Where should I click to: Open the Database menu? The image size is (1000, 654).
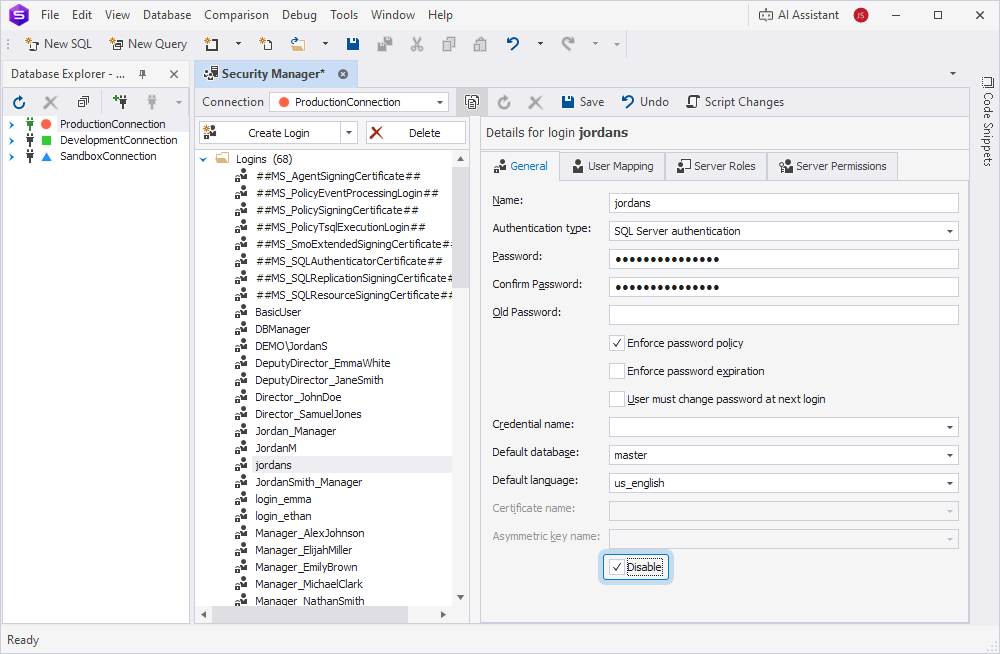[x=166, y=14]
